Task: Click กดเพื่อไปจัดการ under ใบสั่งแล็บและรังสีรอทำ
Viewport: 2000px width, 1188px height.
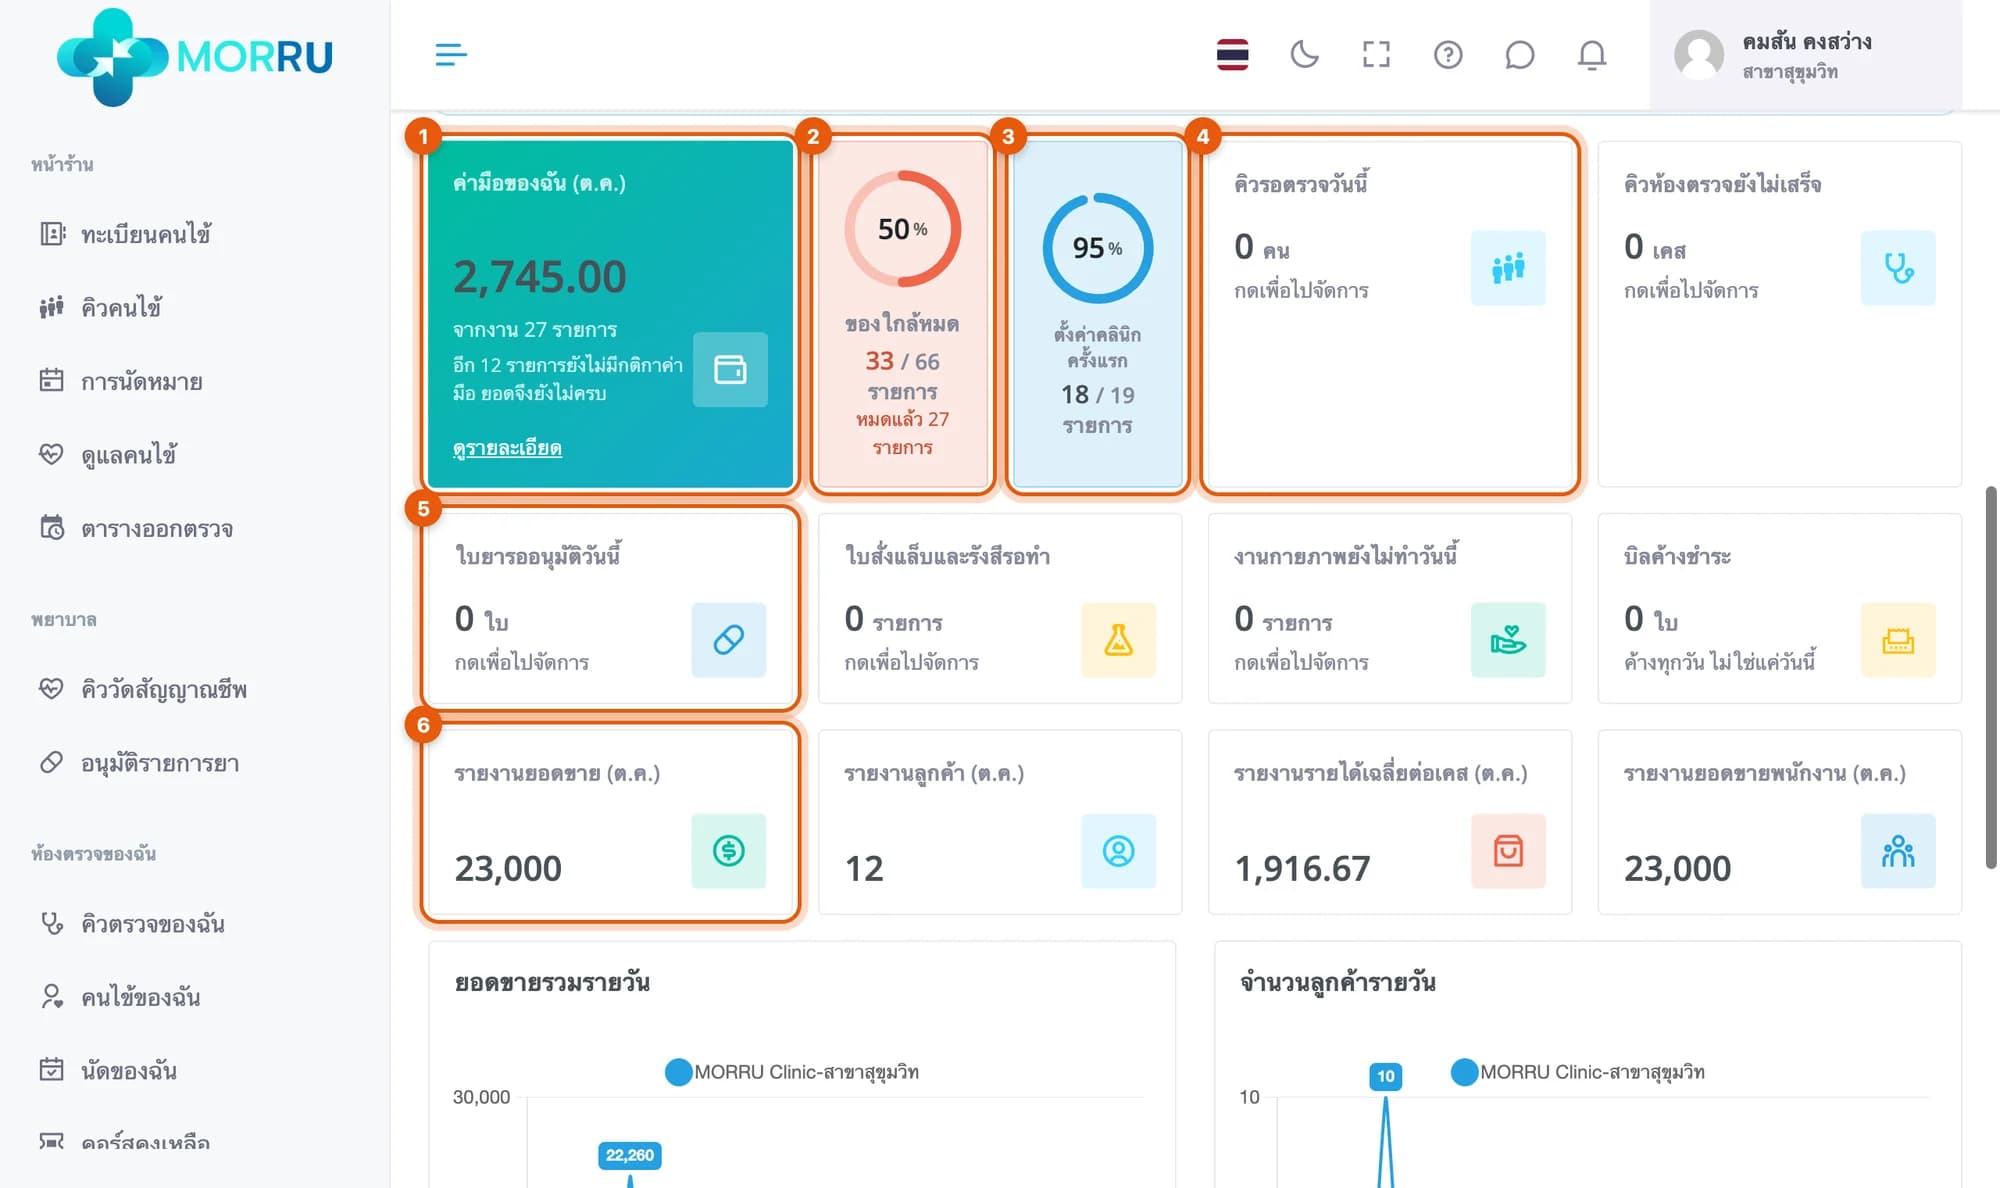Action: point(912,662)
